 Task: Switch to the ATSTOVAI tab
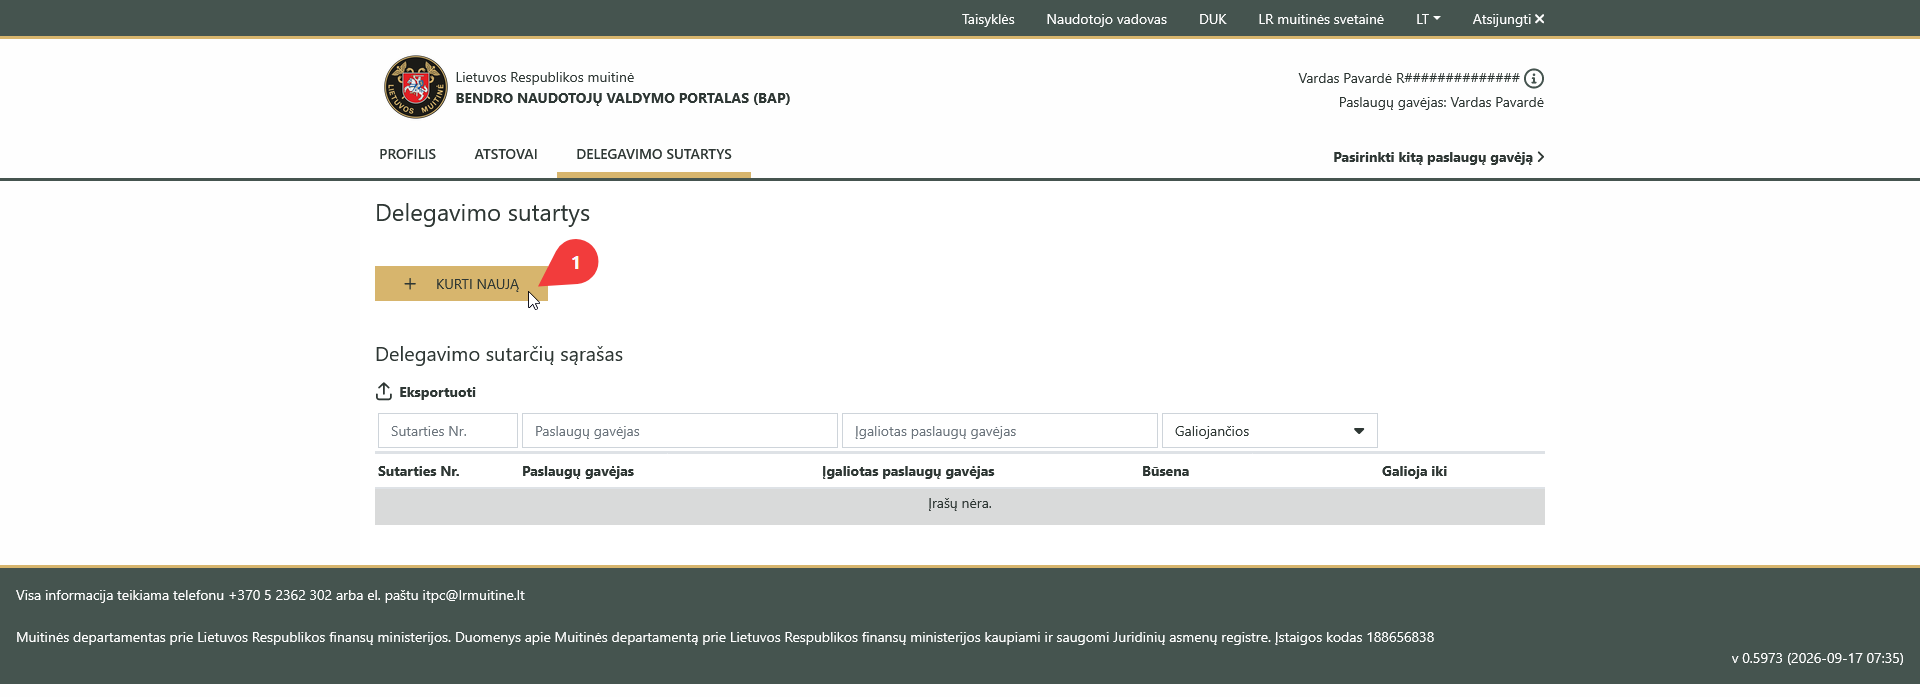(506, 154)
